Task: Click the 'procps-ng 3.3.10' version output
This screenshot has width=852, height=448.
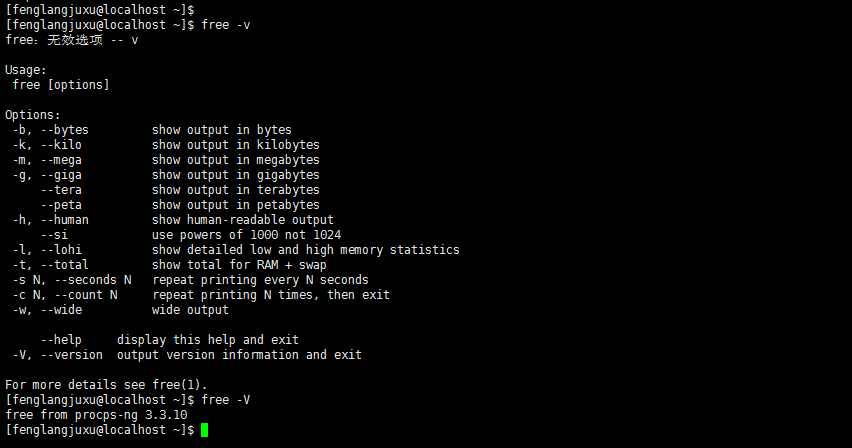Action: coord(131,415)
